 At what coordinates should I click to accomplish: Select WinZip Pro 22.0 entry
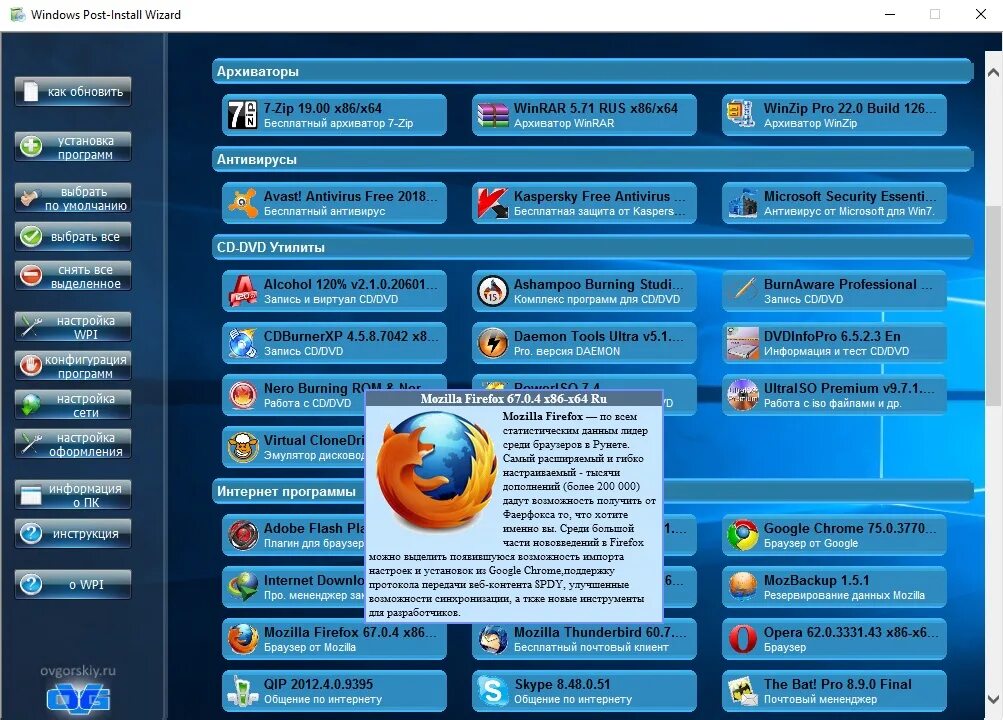coord(834,115)
